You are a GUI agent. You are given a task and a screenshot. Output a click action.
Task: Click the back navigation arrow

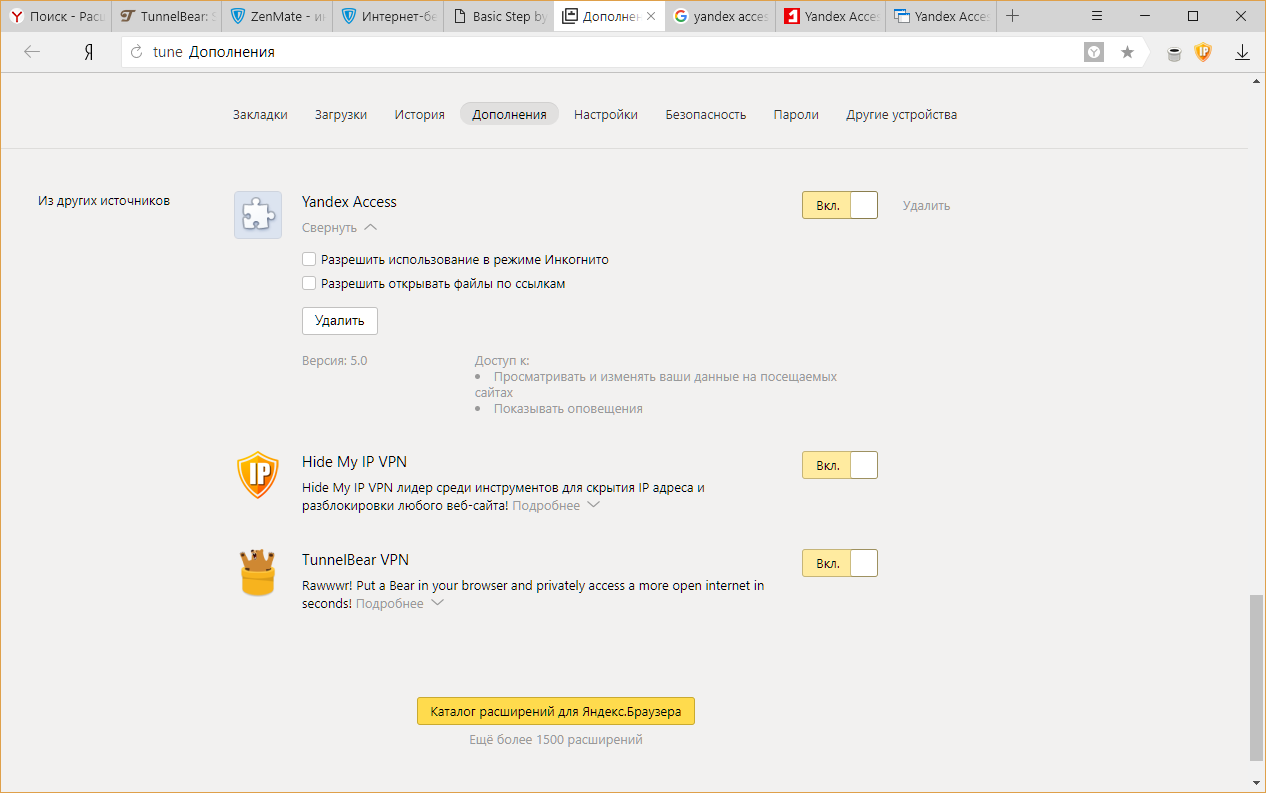[x=32, y=52]
